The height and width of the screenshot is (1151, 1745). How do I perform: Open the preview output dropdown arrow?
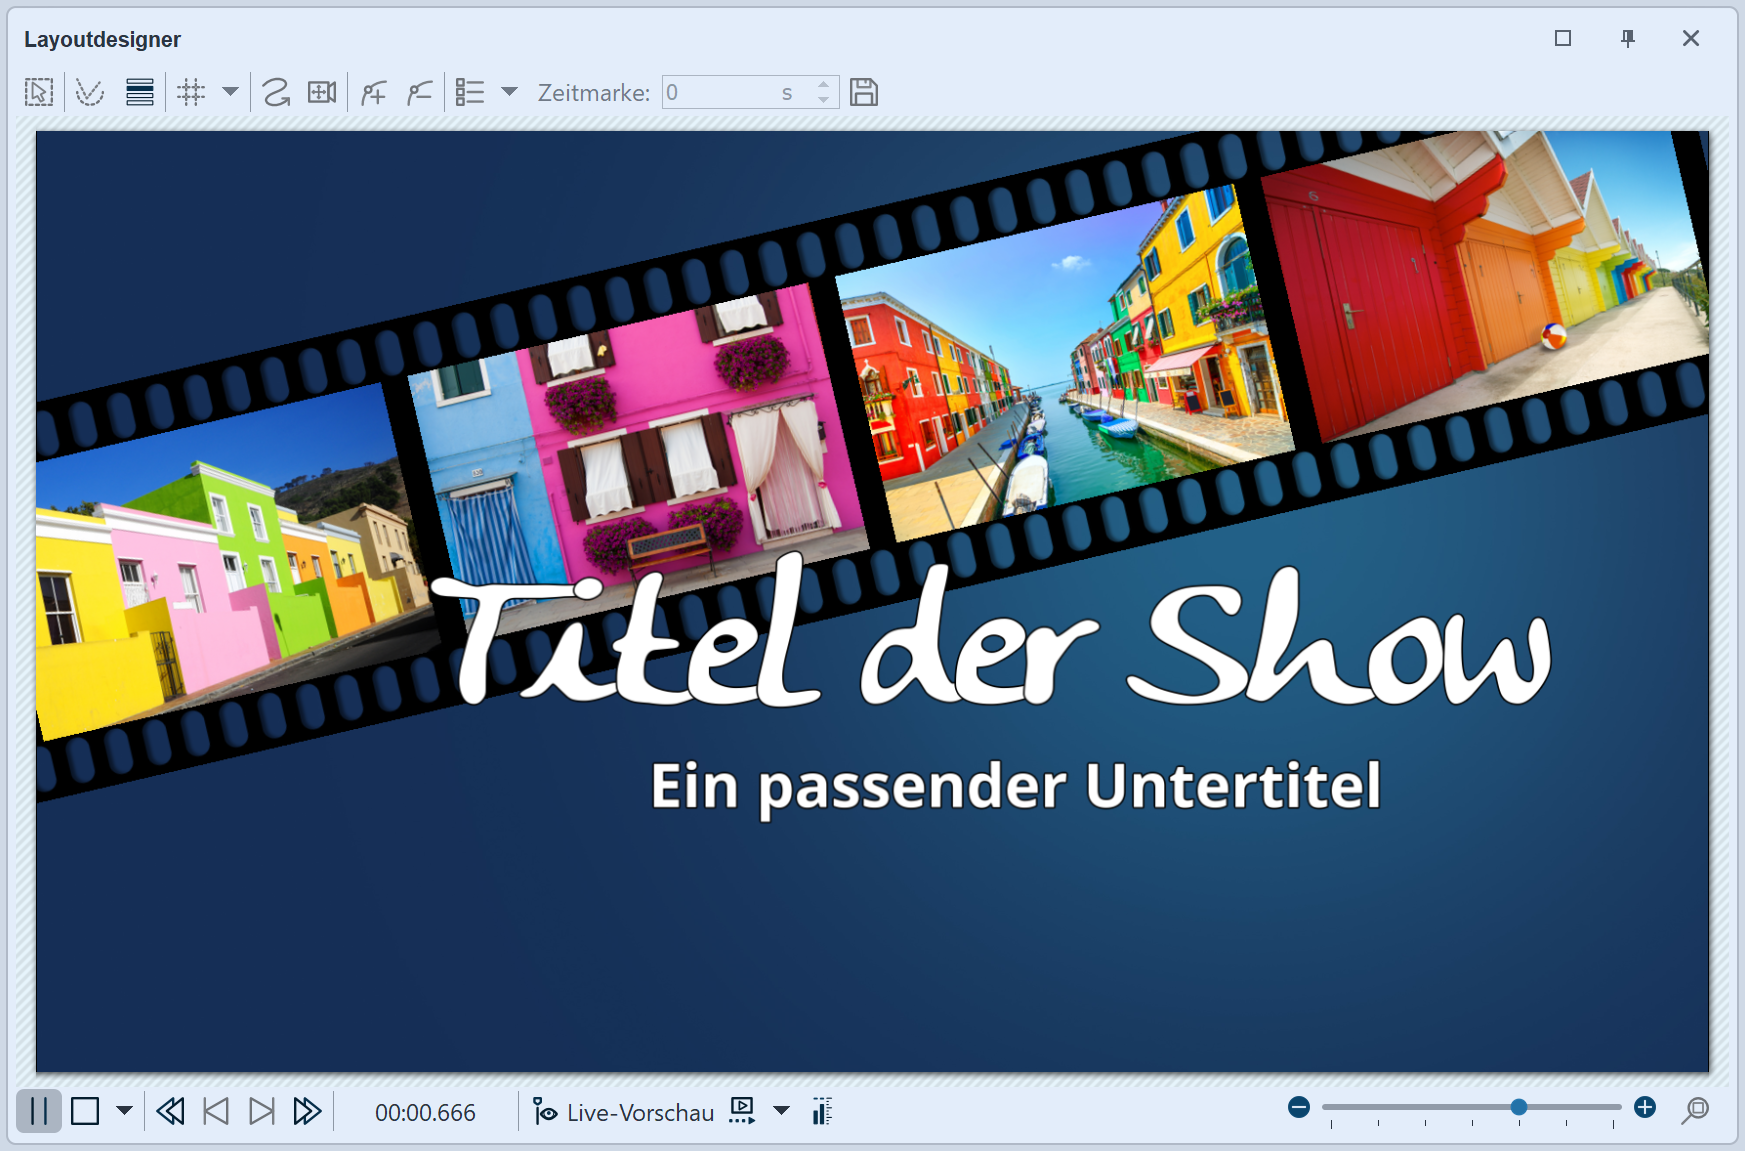(x=781, y=1111)
